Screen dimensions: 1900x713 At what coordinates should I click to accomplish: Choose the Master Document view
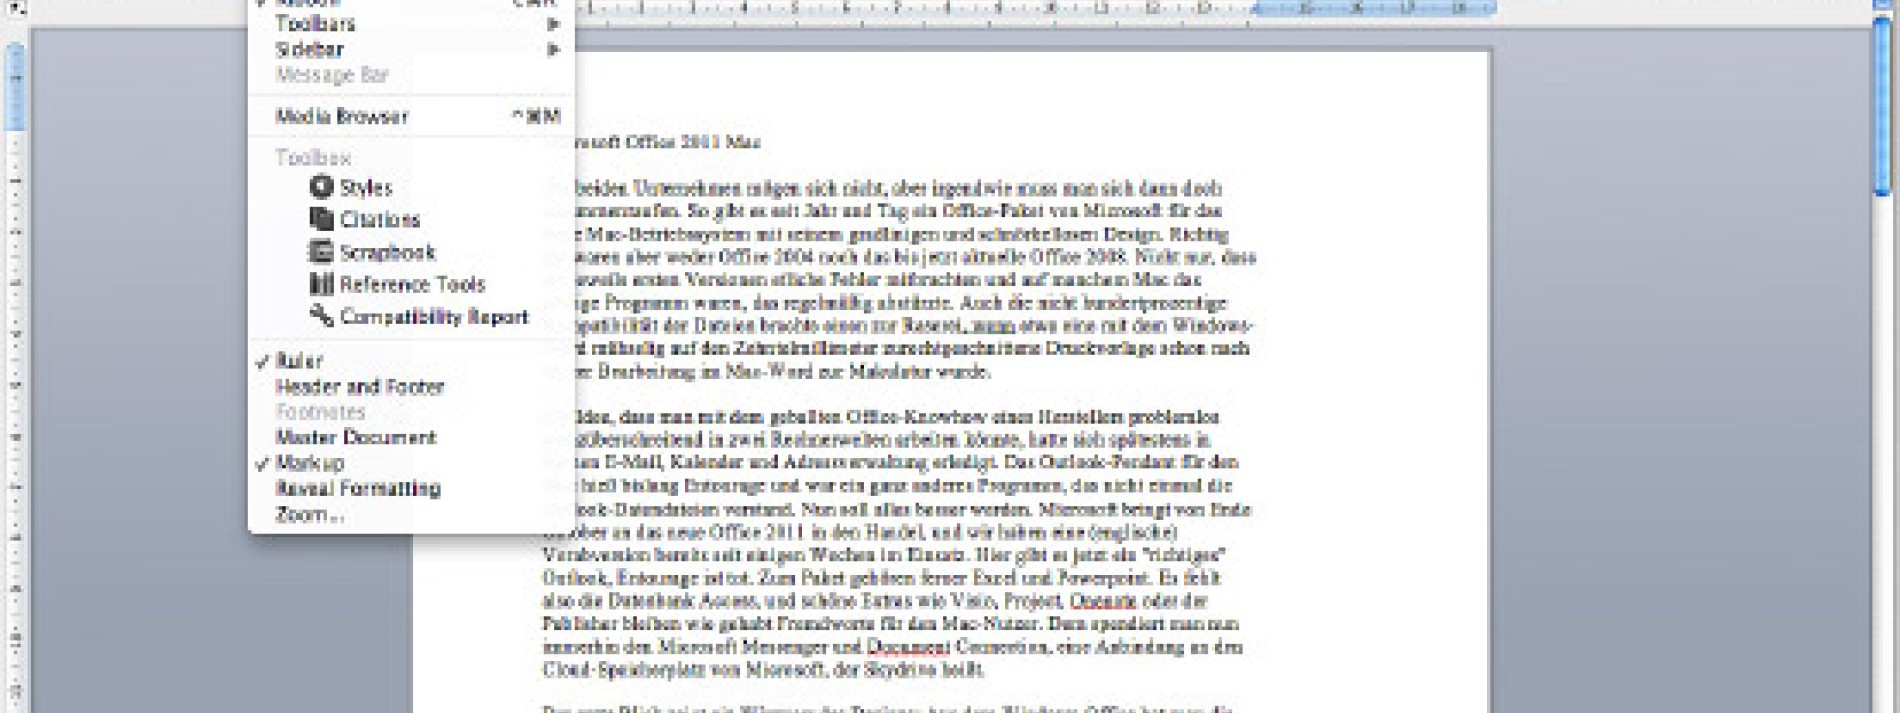411,437
